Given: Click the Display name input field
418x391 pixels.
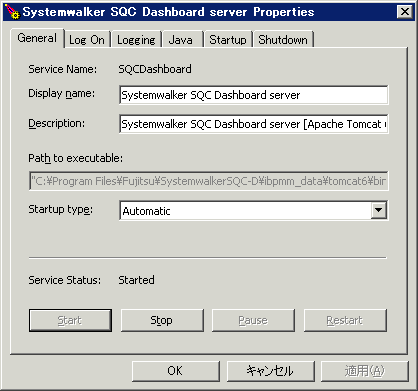Looking at the screenshot, I should 254,95.
